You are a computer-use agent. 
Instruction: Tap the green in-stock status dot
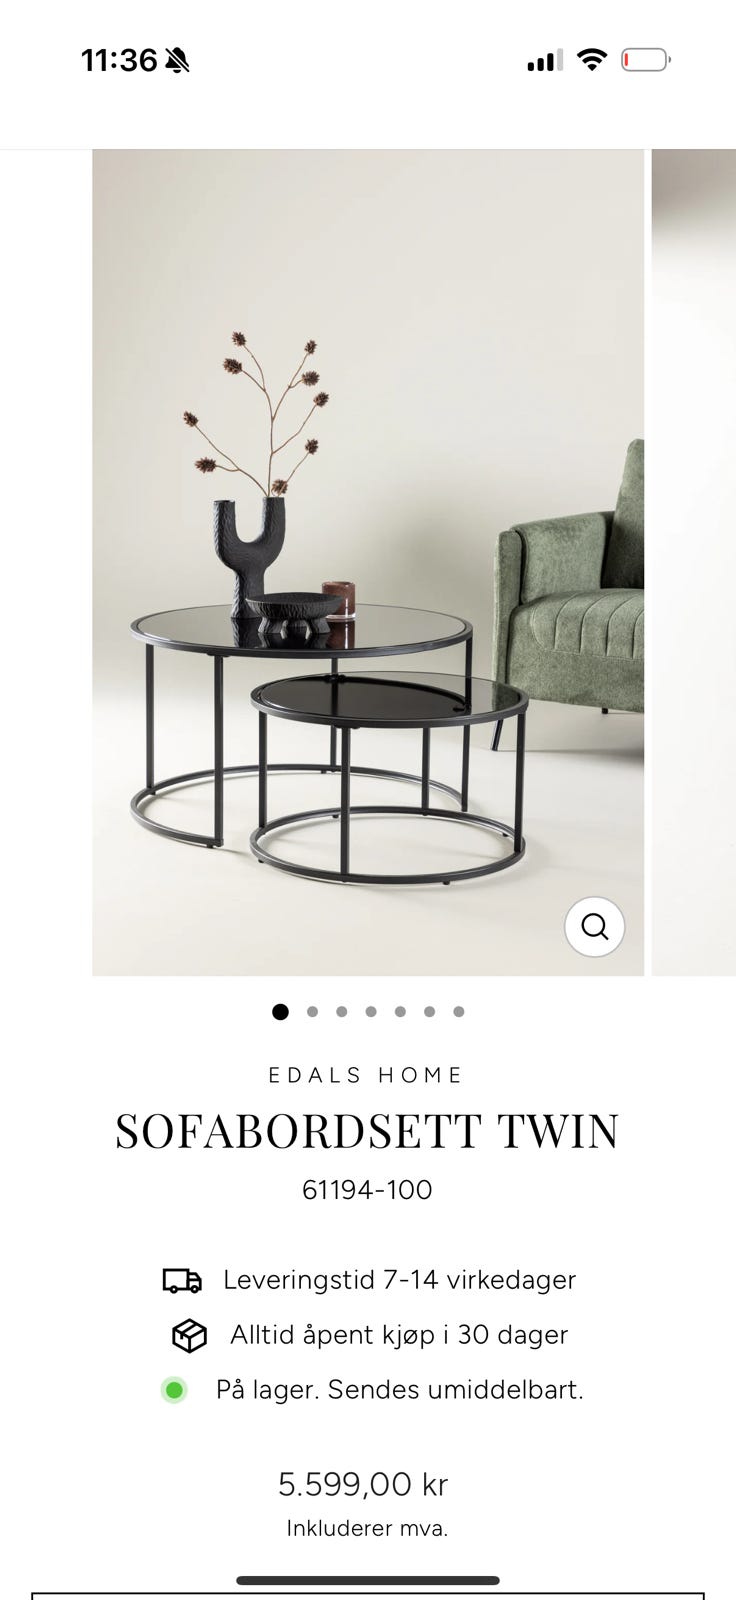click(174, 1390)
